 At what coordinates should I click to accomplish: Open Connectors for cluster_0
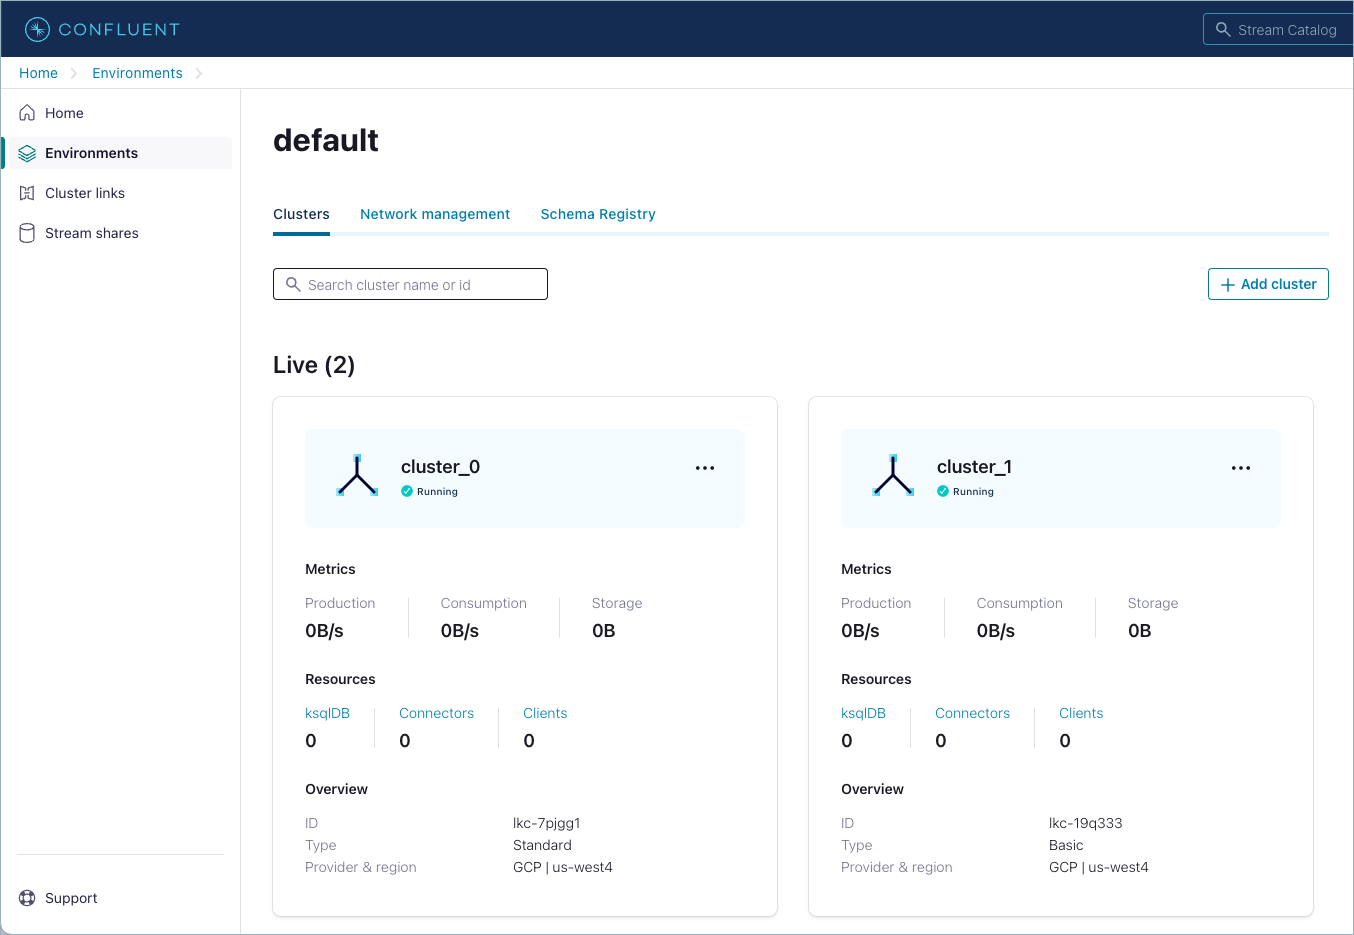pyautogui.click(x=436, y=713)
